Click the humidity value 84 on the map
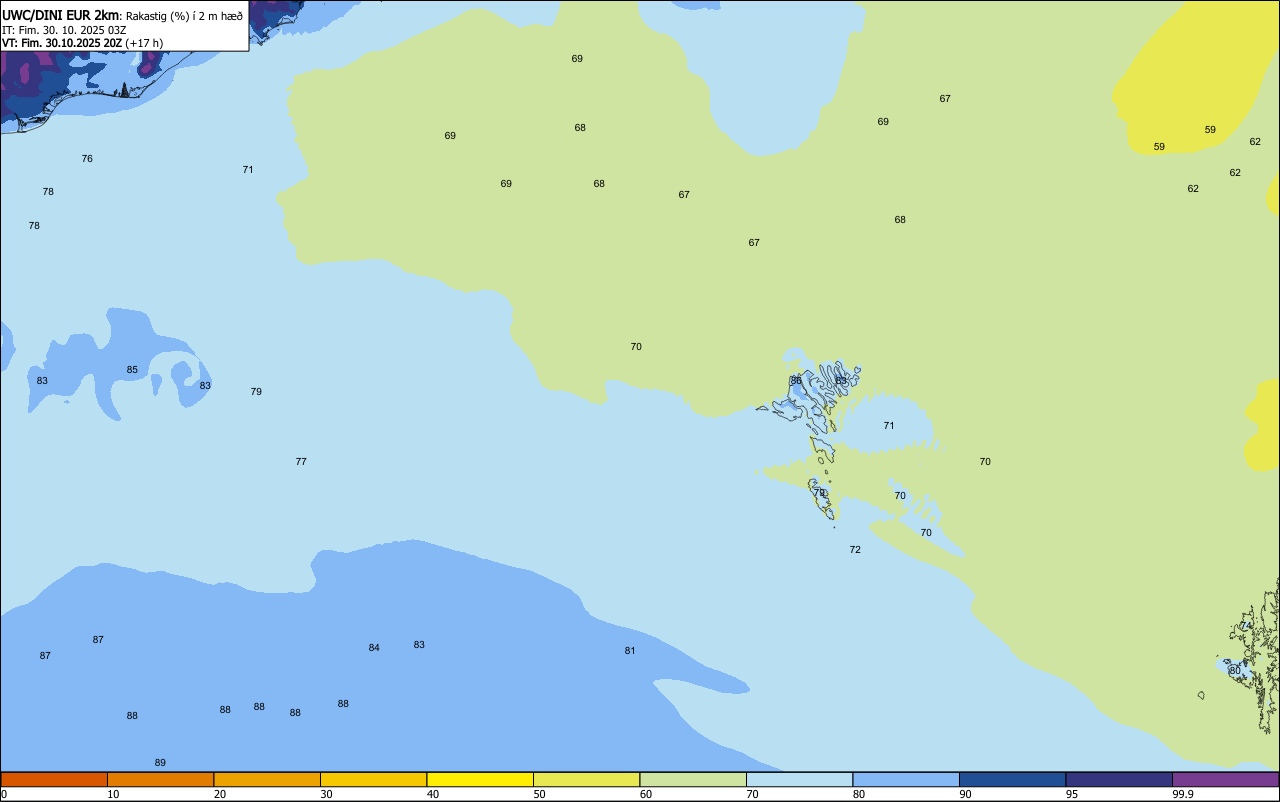1280x802 pixels. [374, 648]
